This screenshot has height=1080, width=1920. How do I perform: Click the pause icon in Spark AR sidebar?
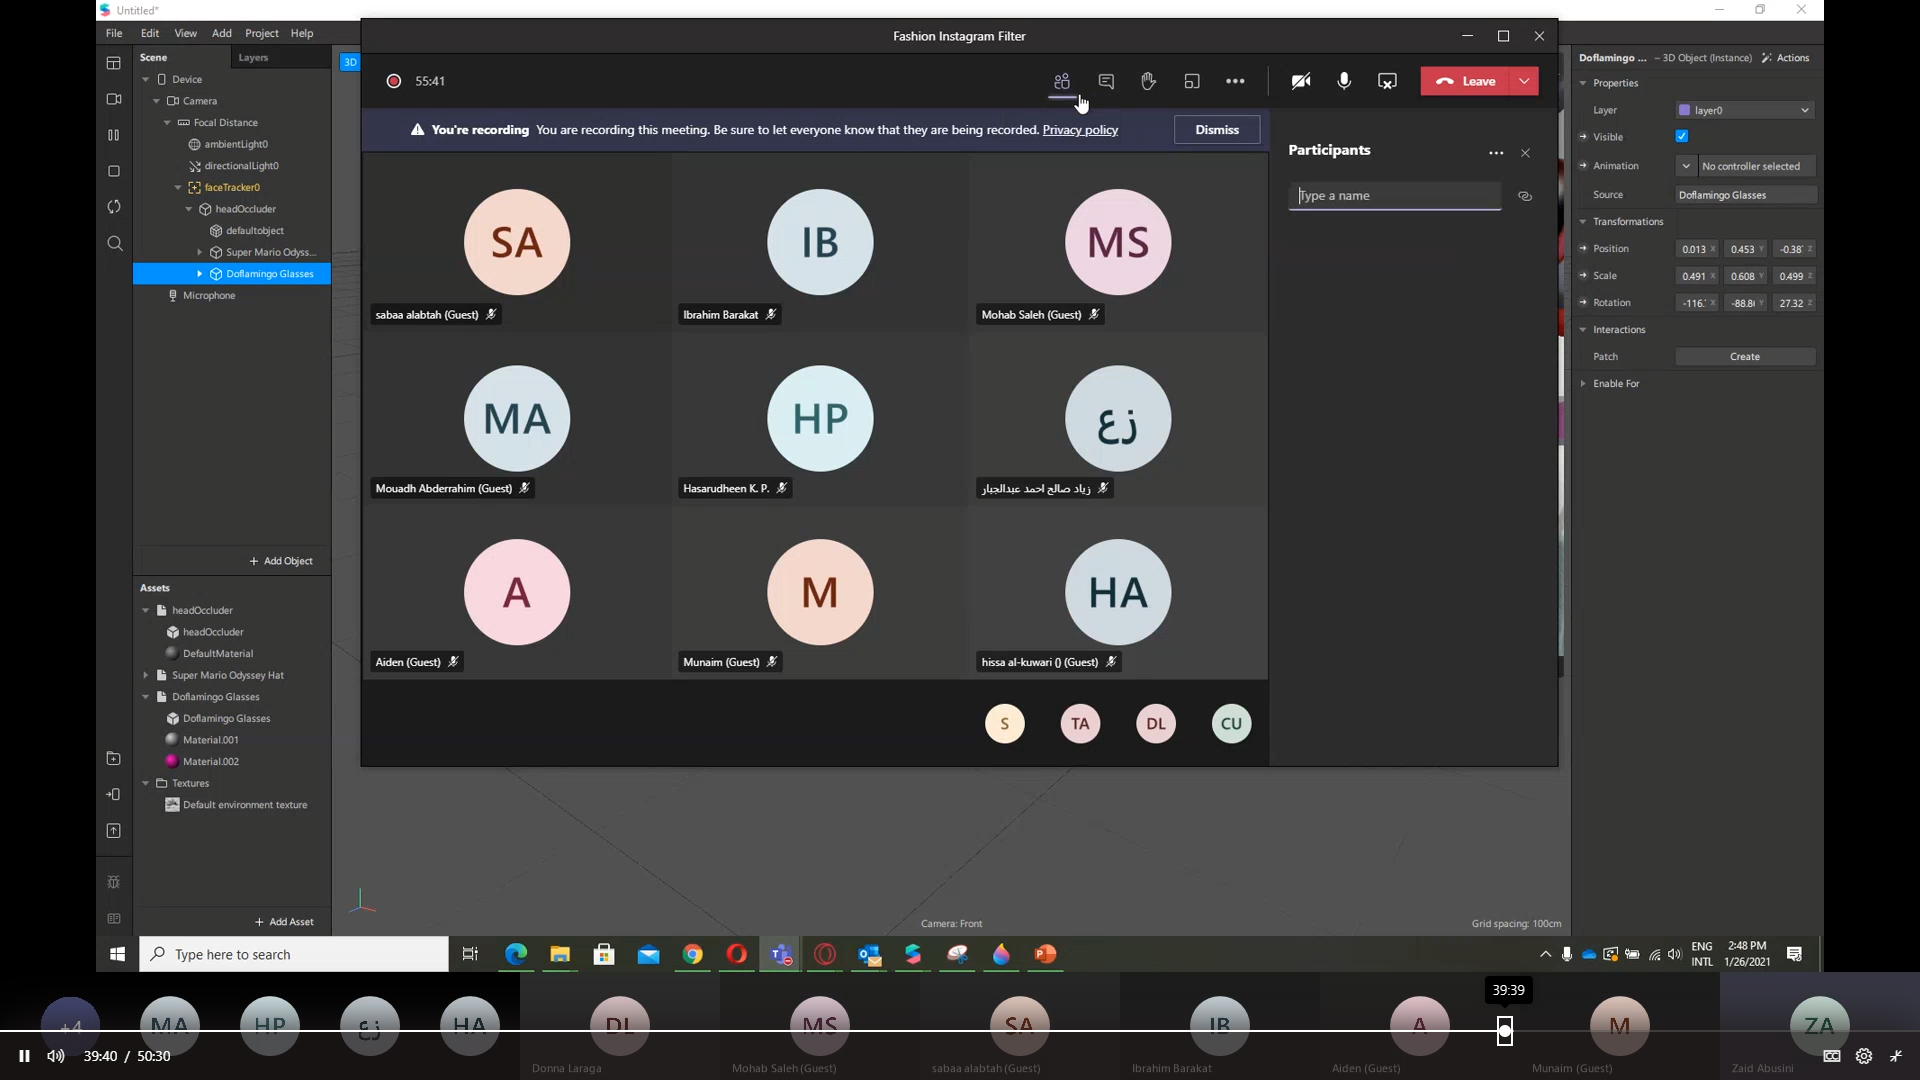pos(114,135)
